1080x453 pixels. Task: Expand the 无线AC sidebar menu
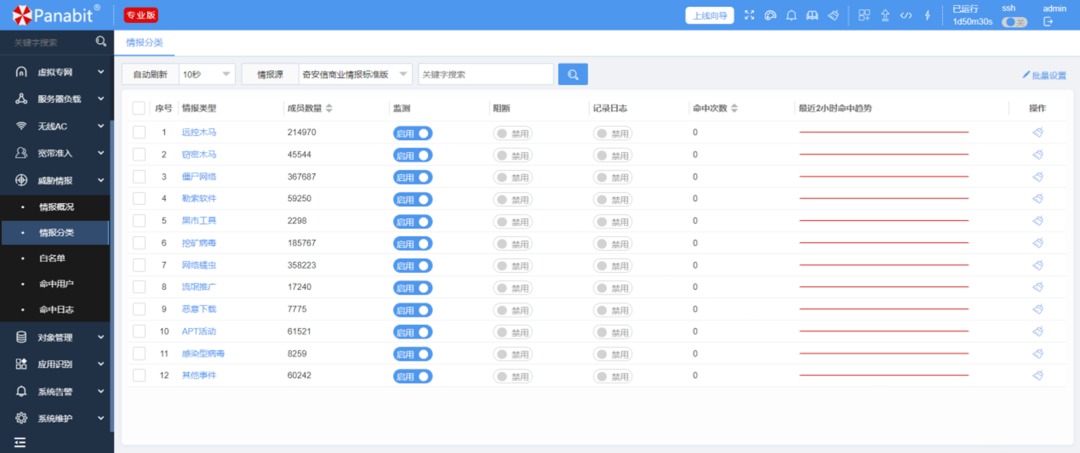coord(56,126)
